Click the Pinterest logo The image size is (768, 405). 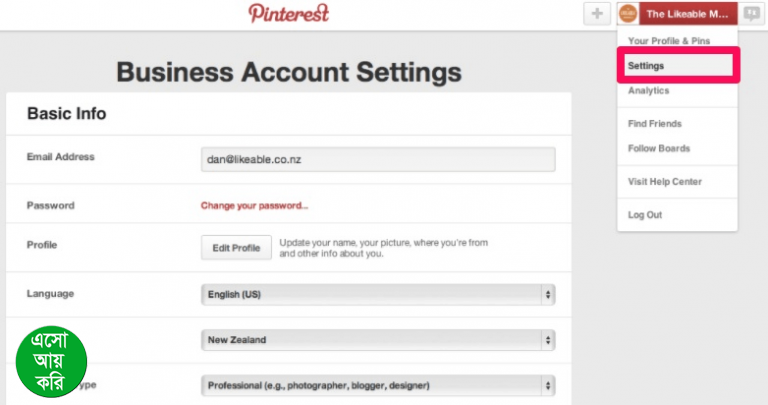coord(288,13)
